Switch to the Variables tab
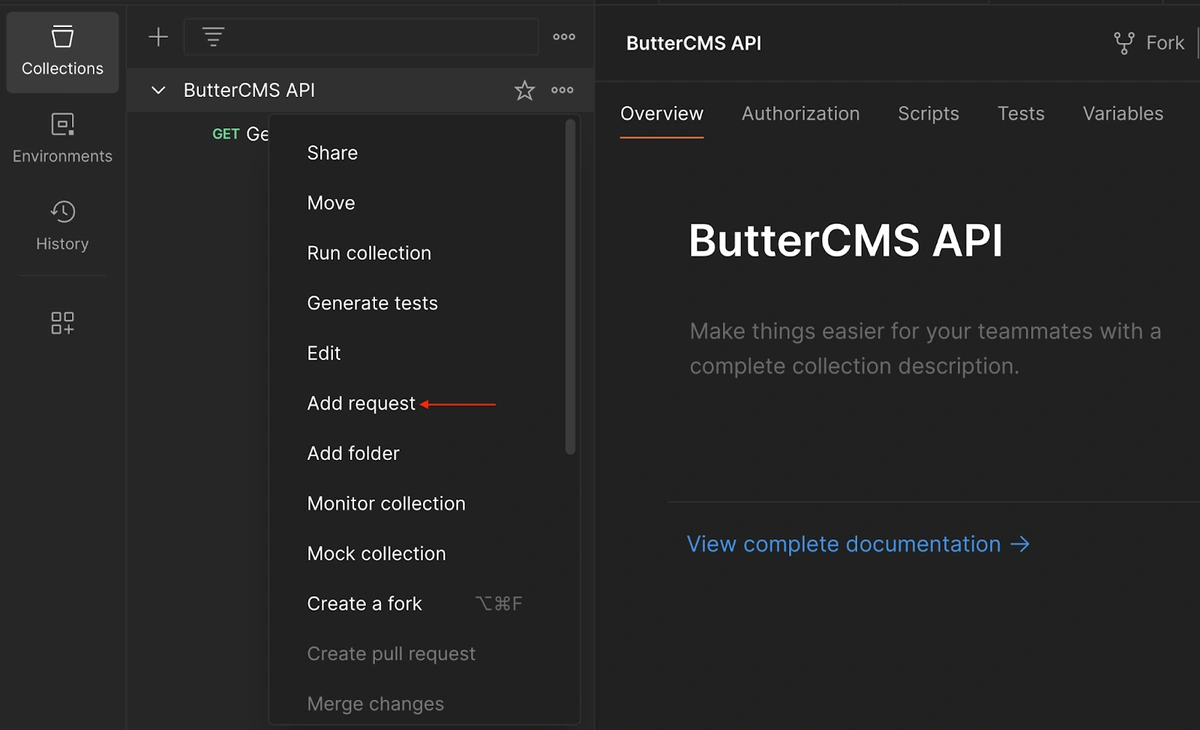 [x=1123, y=114]
